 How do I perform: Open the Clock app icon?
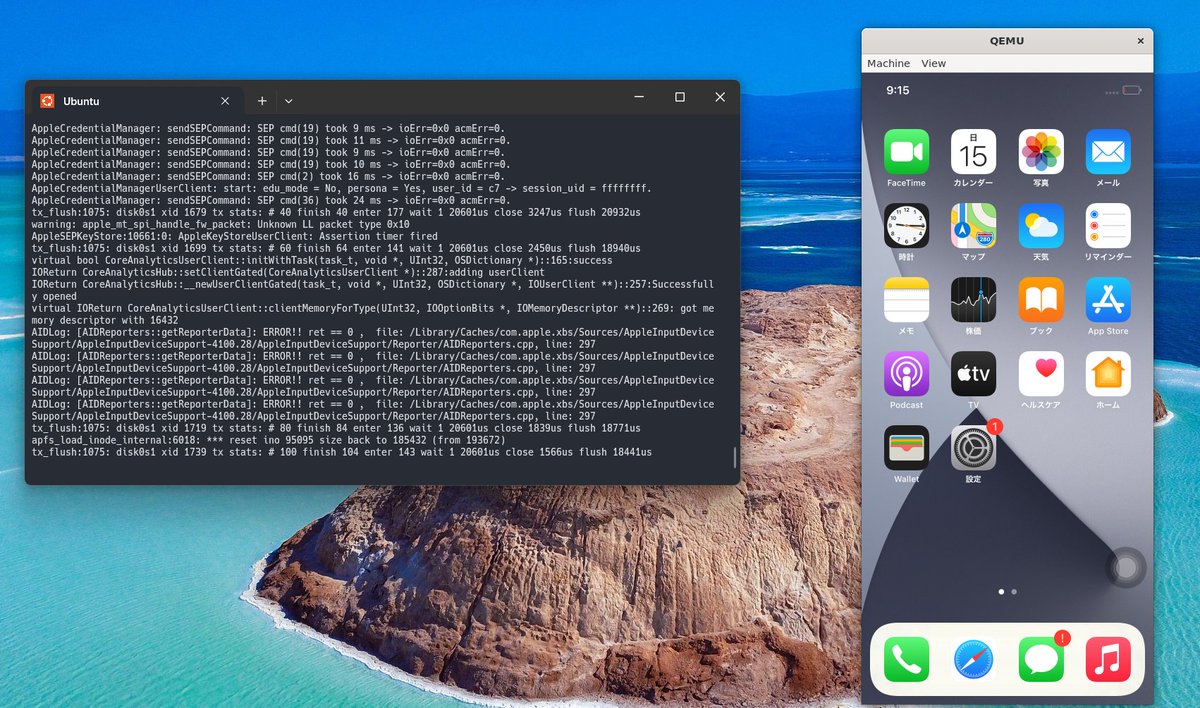click(x=906, y=226)
